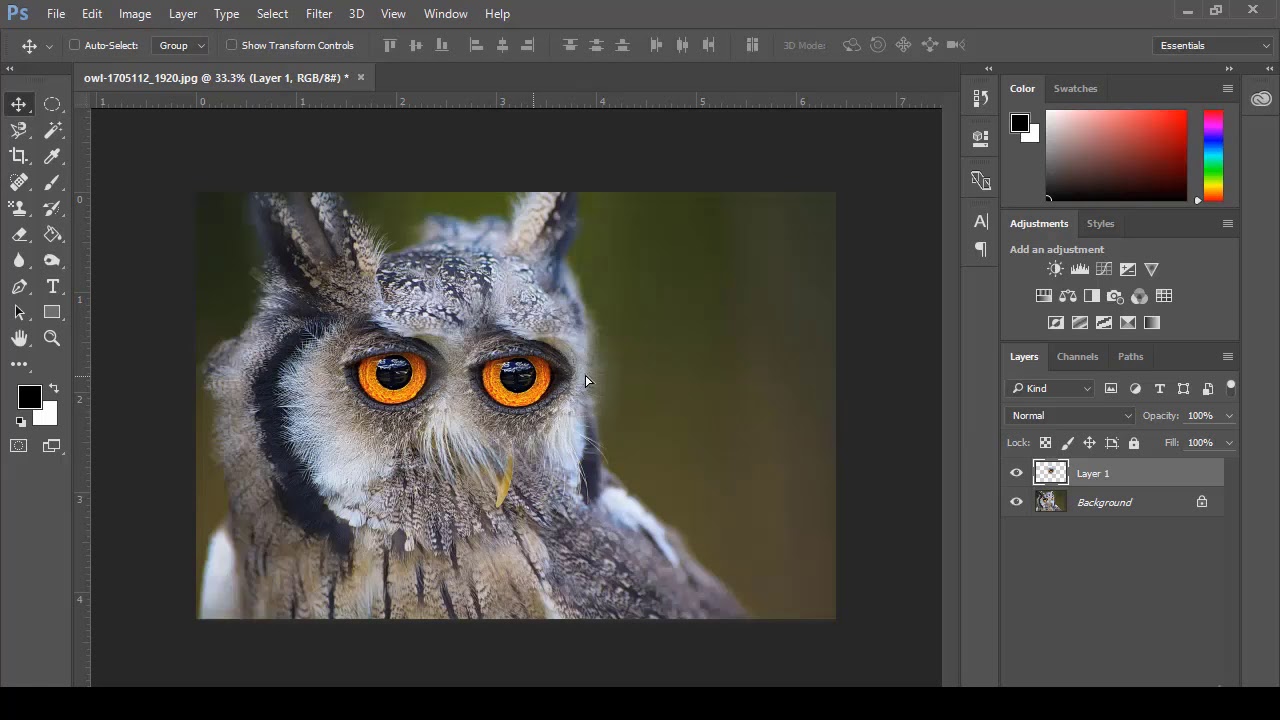Select the Blur tool
The width and height of the screenshot is (1280, 720).
point(19,260)
